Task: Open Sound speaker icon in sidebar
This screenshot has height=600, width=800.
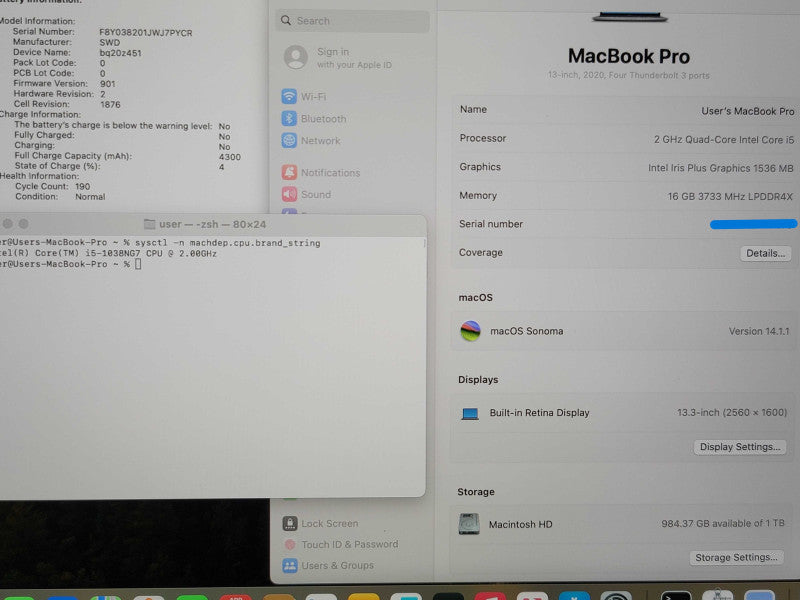Action: coord(289,194)
